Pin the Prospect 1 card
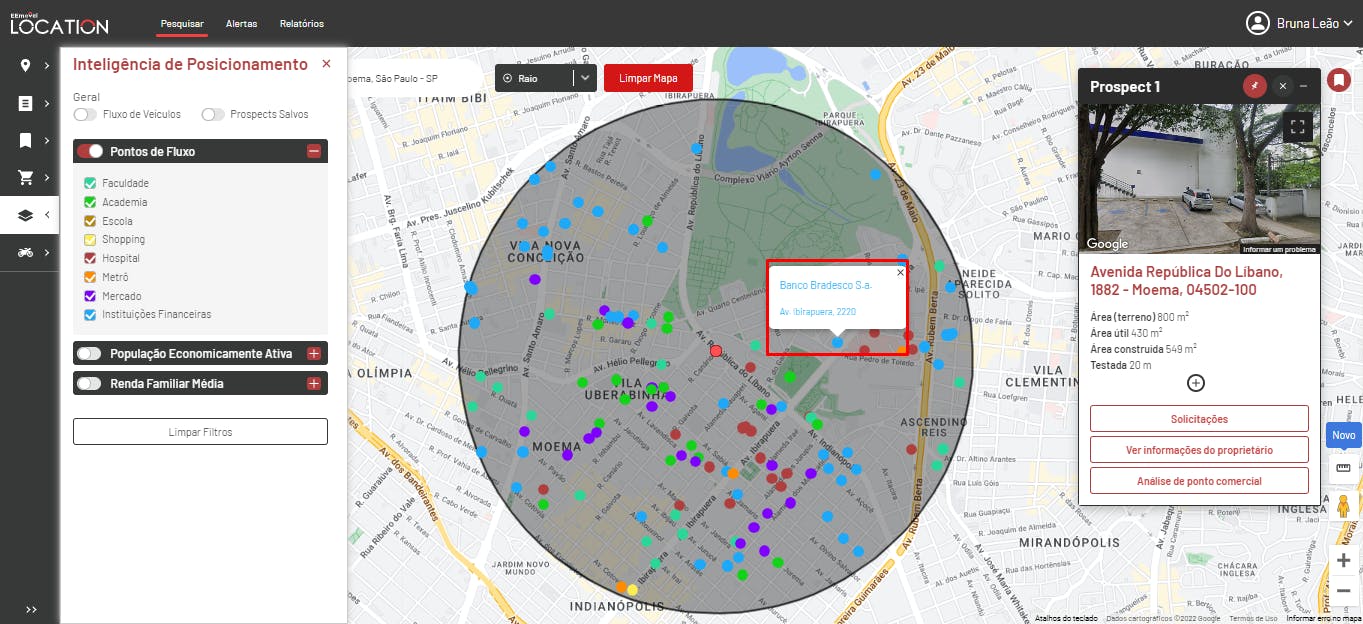 pyautogui.click(x=1255, y=86)
